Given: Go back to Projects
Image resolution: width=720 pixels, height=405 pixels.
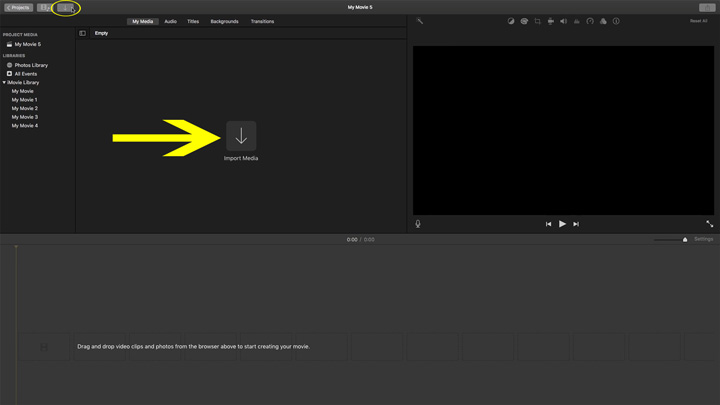Looking at the screenshot, I should [19, 7].
